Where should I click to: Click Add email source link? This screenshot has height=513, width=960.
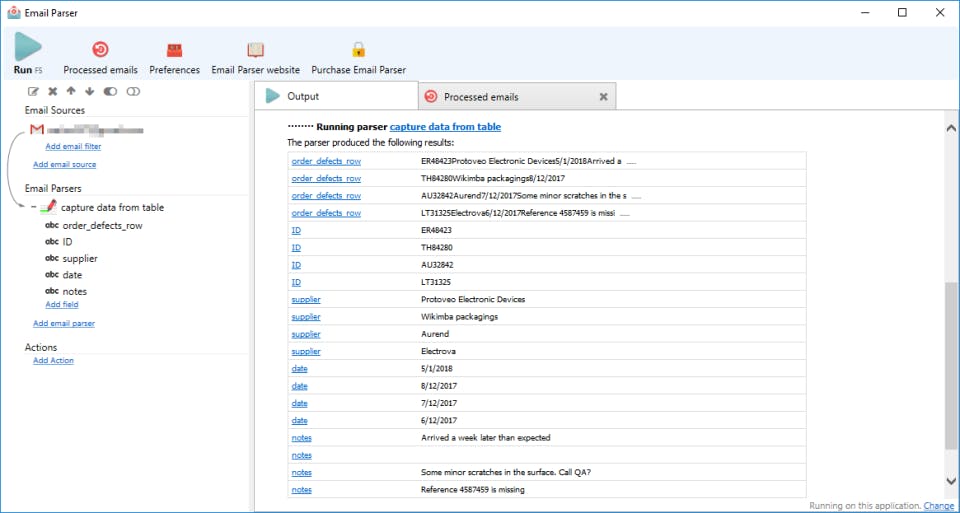tap(64, 164)
